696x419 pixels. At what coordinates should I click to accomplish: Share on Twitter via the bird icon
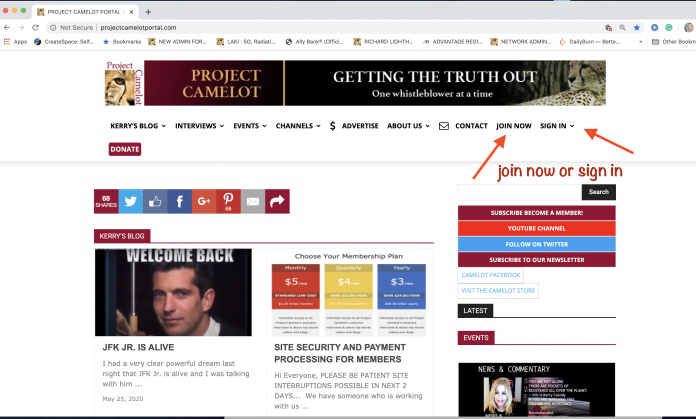coord(130,202)
